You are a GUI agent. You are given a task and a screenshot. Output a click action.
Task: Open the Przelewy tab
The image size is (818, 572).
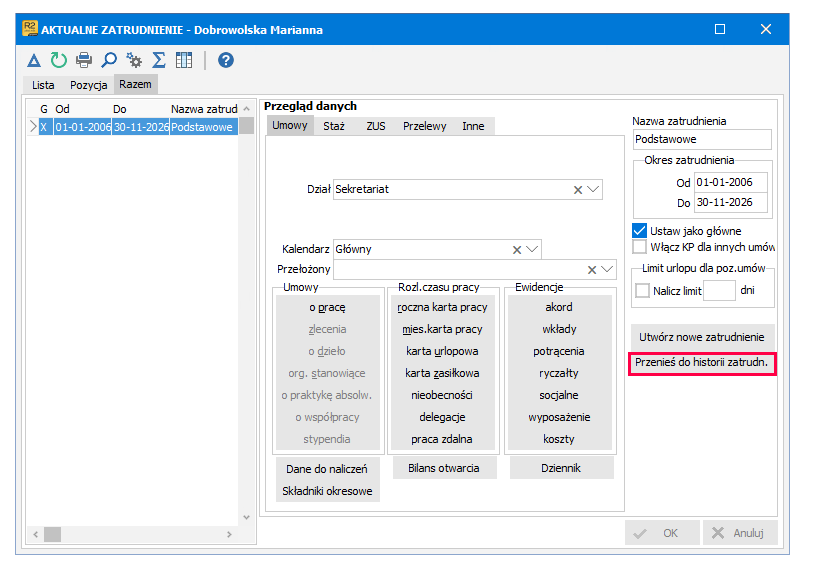425,126
